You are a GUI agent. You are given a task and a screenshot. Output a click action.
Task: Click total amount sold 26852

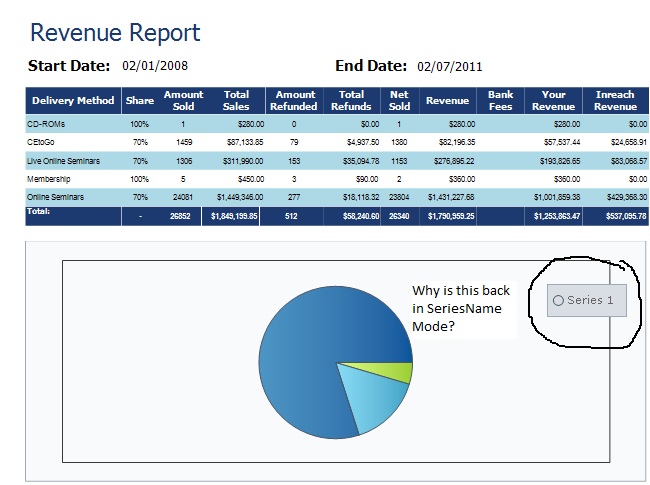pyautogui.click(x=180, y=216)
